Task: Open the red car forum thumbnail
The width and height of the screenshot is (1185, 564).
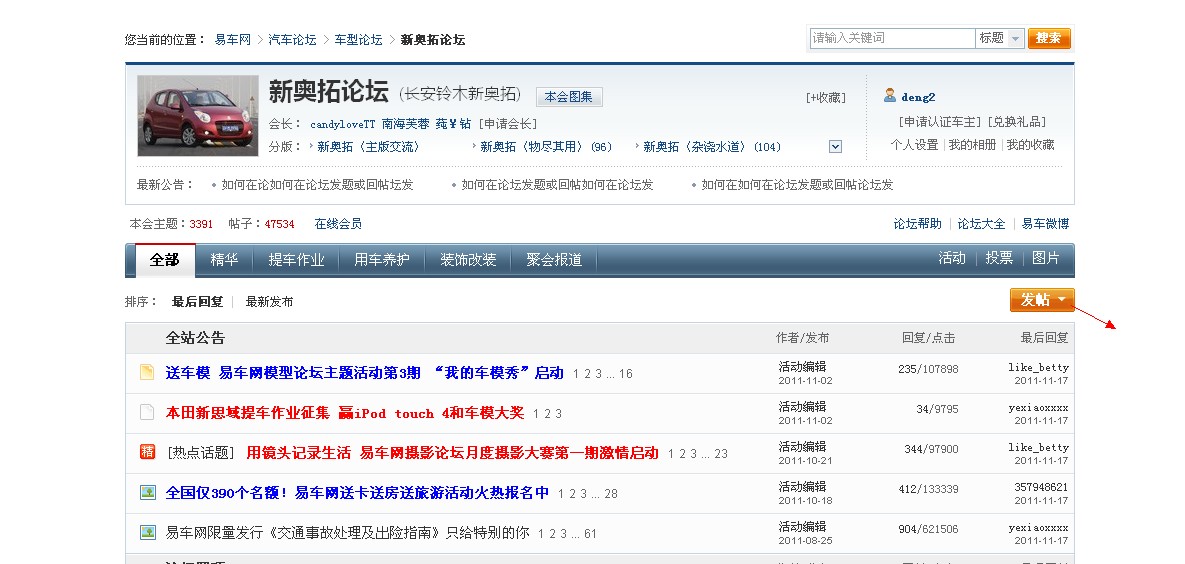Action: [190, 115]
